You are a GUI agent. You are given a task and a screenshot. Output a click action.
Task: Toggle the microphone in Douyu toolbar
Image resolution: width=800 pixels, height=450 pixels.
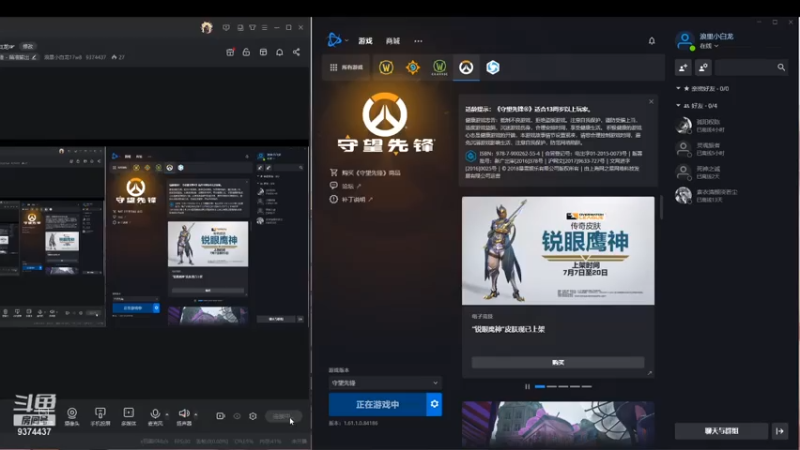point(155,416)
